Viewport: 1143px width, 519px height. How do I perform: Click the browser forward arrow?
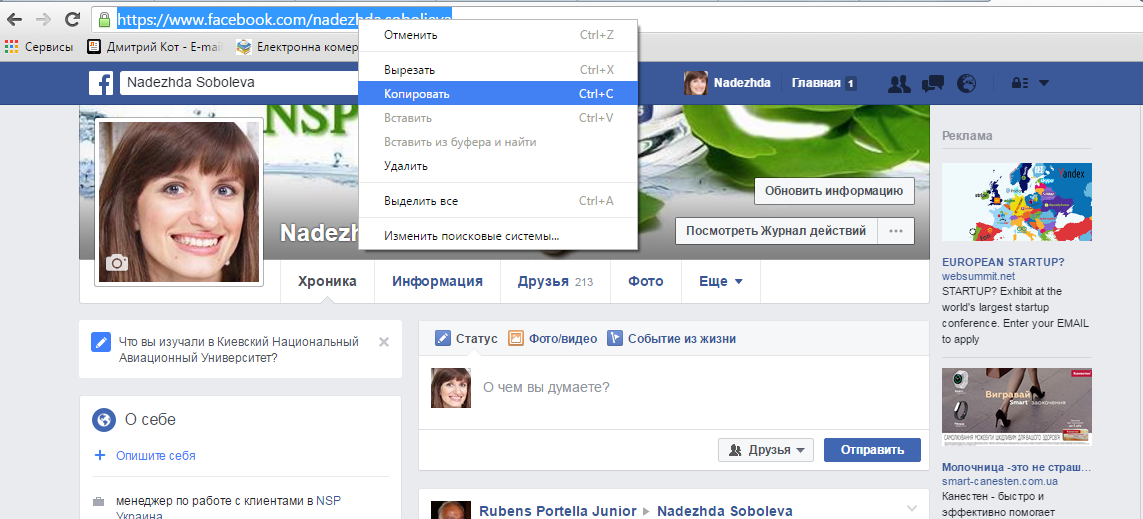coord(43,19)
